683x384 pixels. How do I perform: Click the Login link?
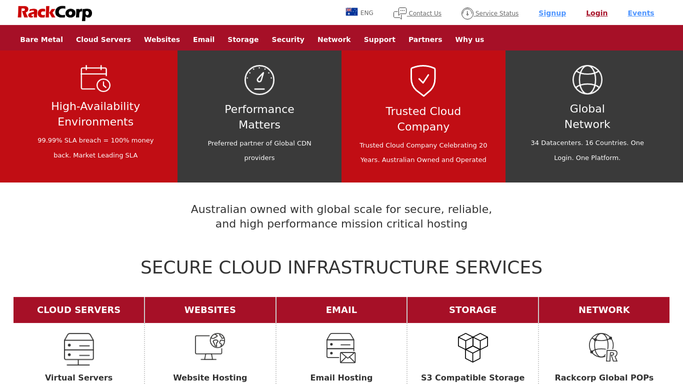[x=597, y=13]
